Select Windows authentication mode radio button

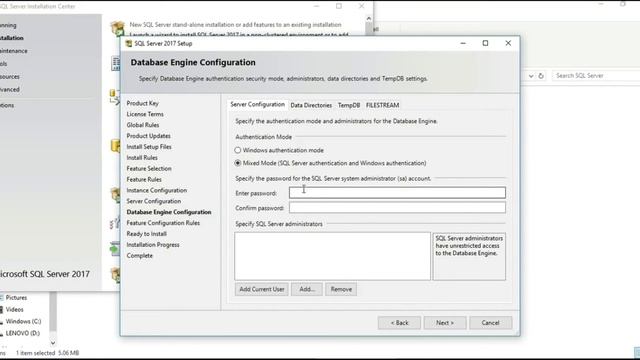pyautogui.click(x=238, y=150)
